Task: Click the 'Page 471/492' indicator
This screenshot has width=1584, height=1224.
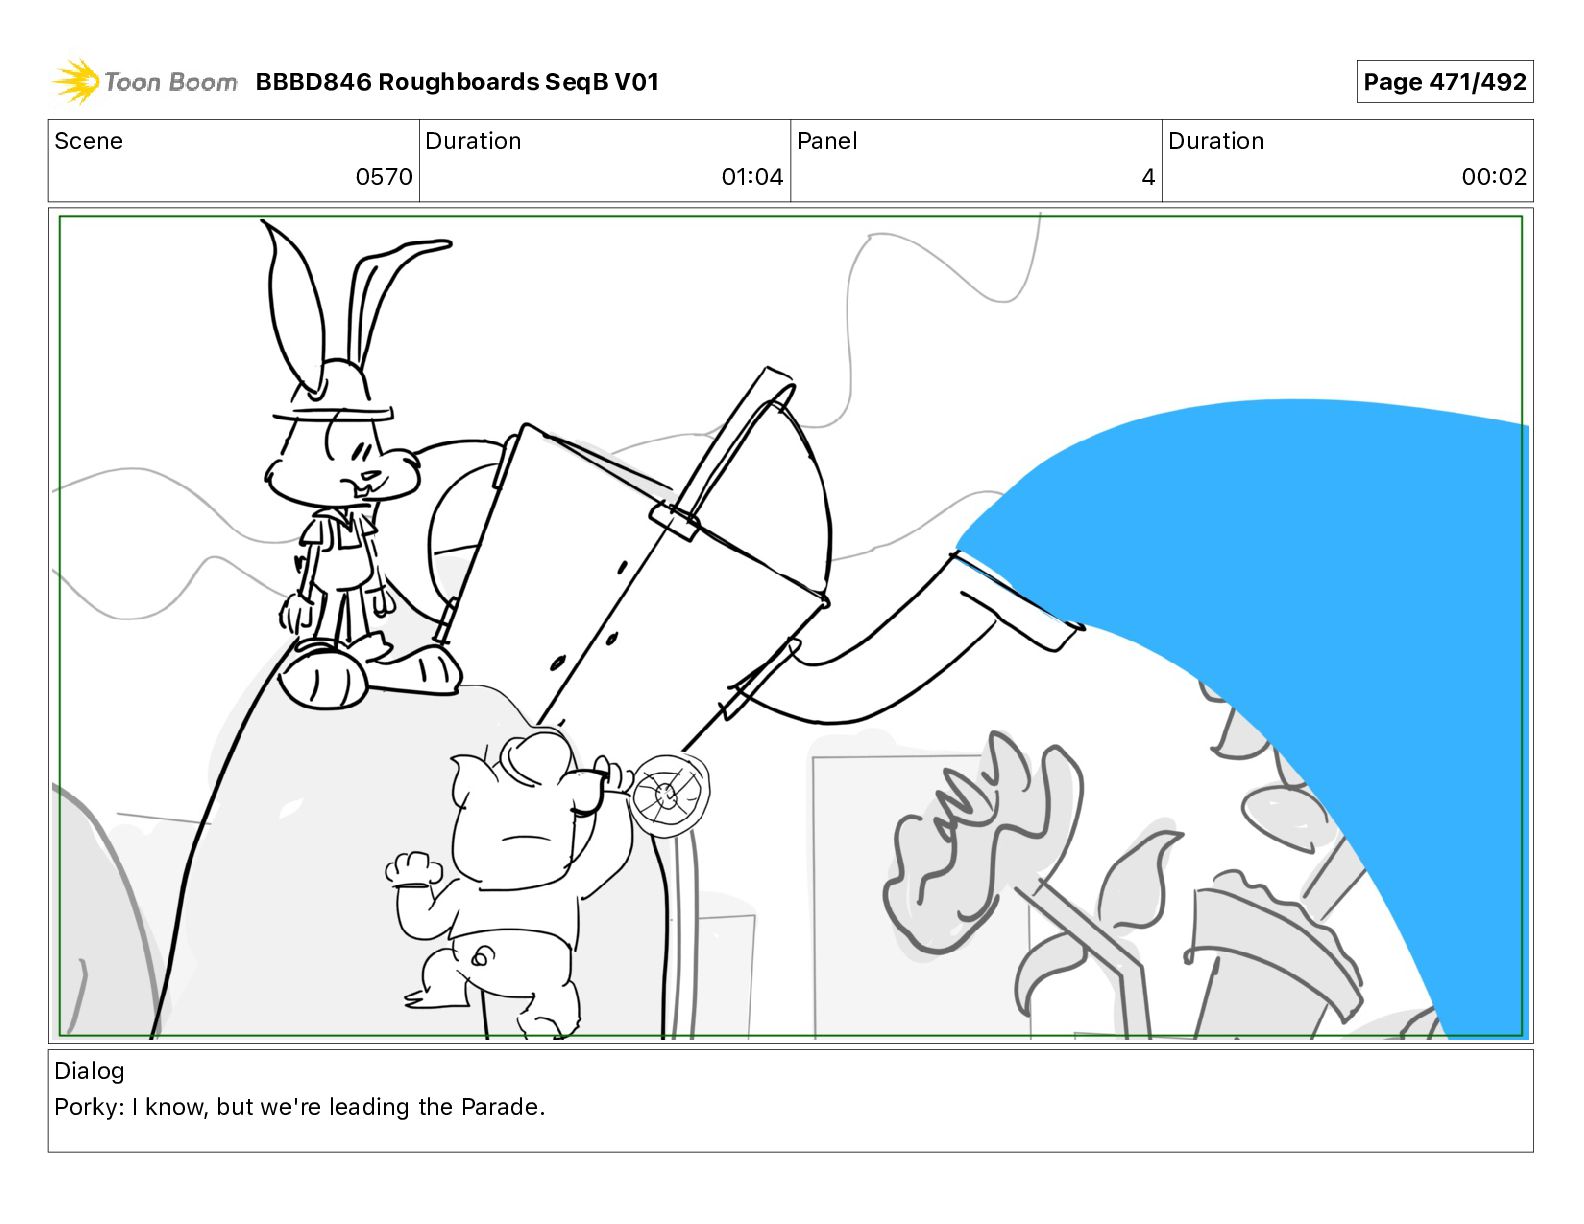Action: (1444, 82)
